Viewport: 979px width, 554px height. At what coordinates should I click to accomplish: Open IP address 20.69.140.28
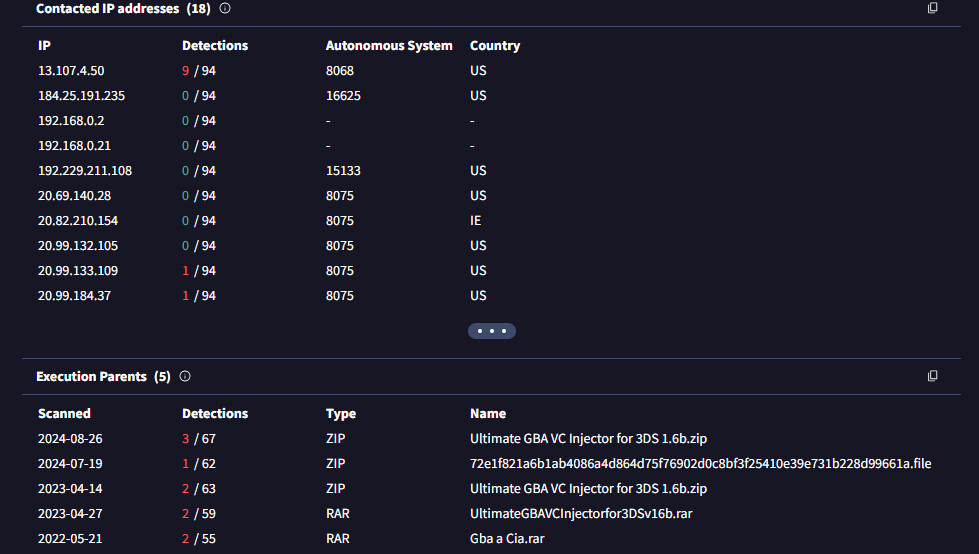point(74,195)
